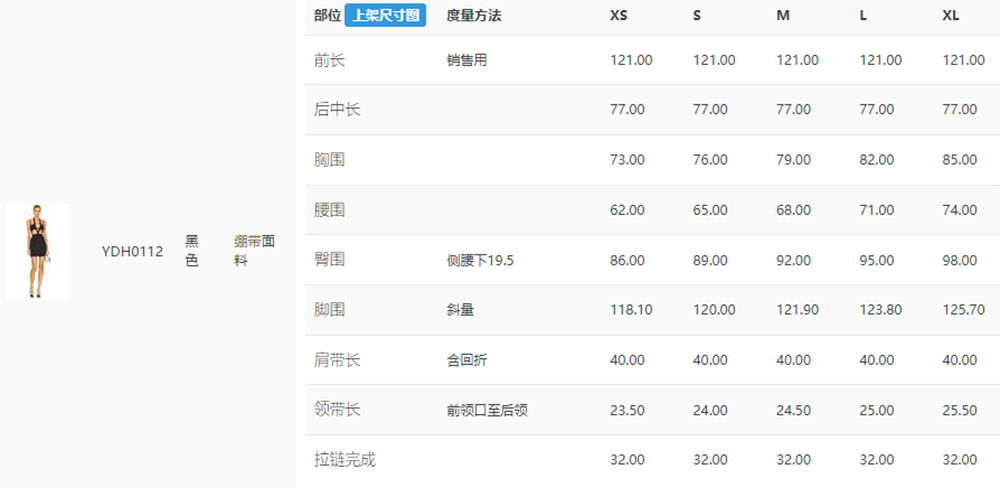Screen dimensions: 1000x488
Task: Select the 腰围 row label
Action: 330,210
